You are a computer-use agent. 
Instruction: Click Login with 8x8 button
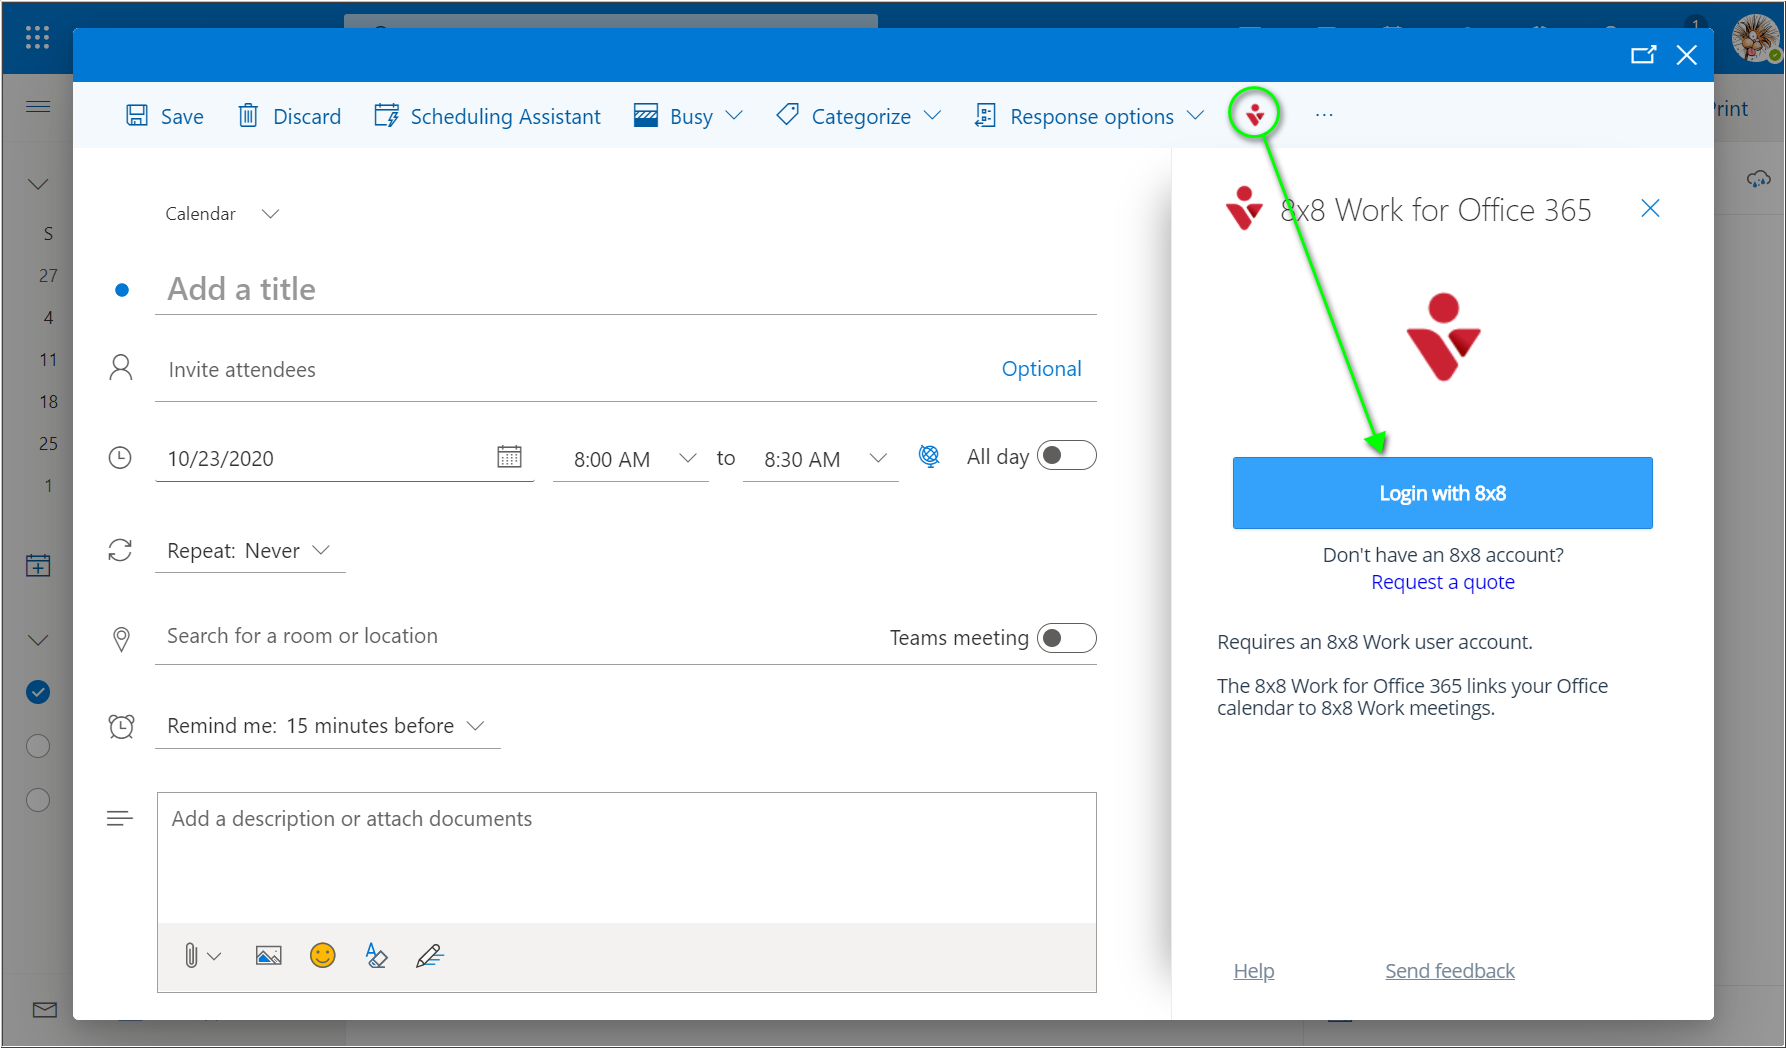1442,493
